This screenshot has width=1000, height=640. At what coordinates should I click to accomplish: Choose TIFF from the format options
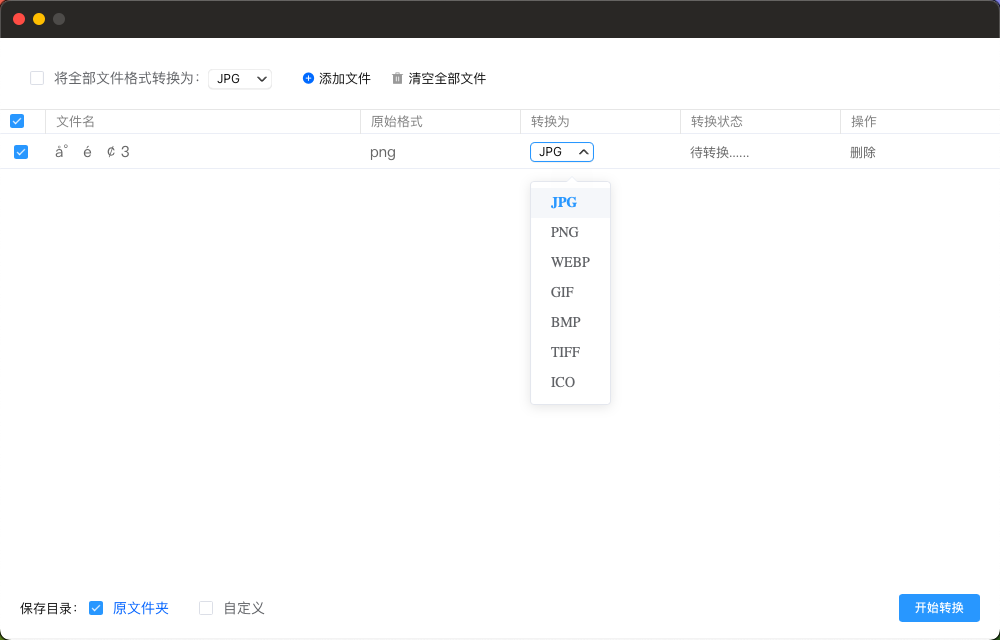click(565, 352)
